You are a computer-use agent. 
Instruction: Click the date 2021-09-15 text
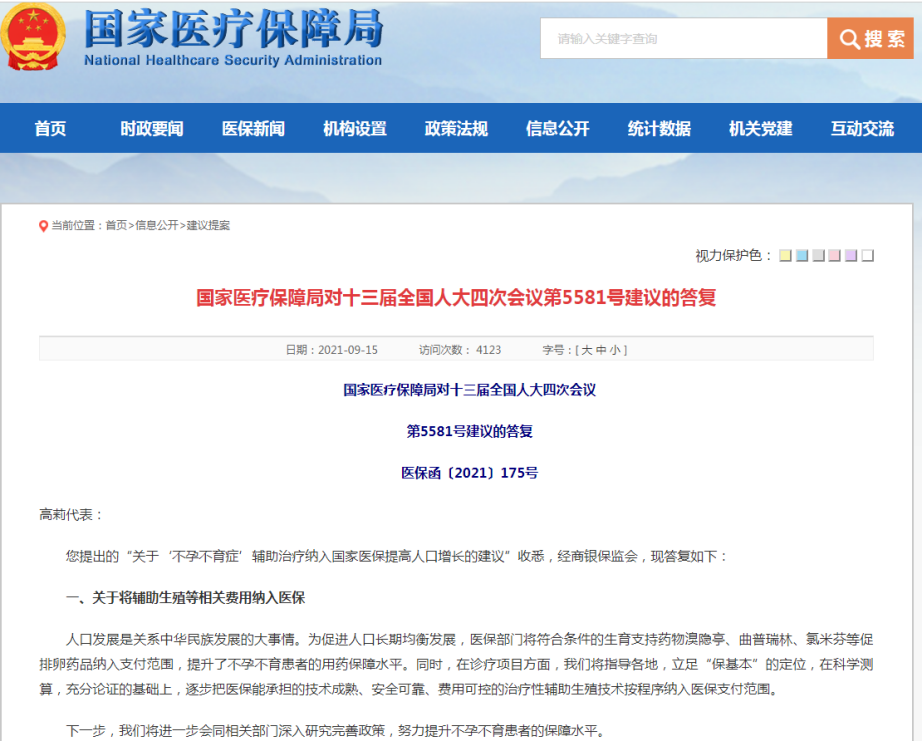click(348, 350)
